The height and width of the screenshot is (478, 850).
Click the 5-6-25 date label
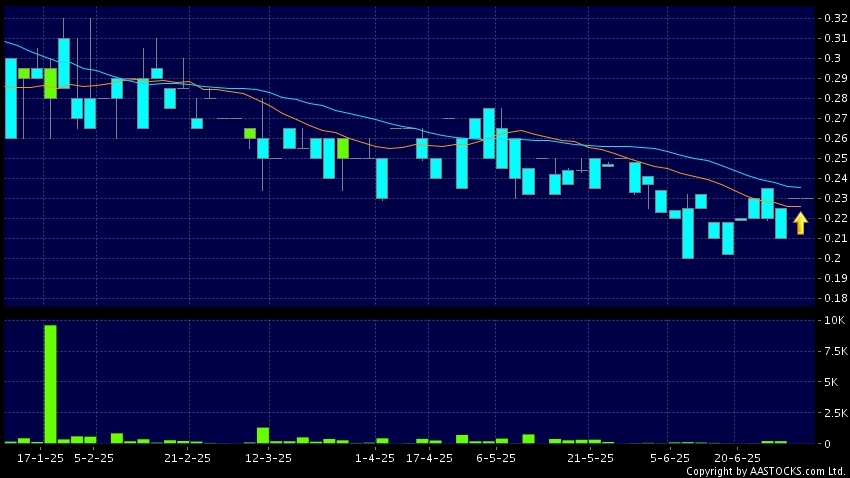tap(670, 458)
